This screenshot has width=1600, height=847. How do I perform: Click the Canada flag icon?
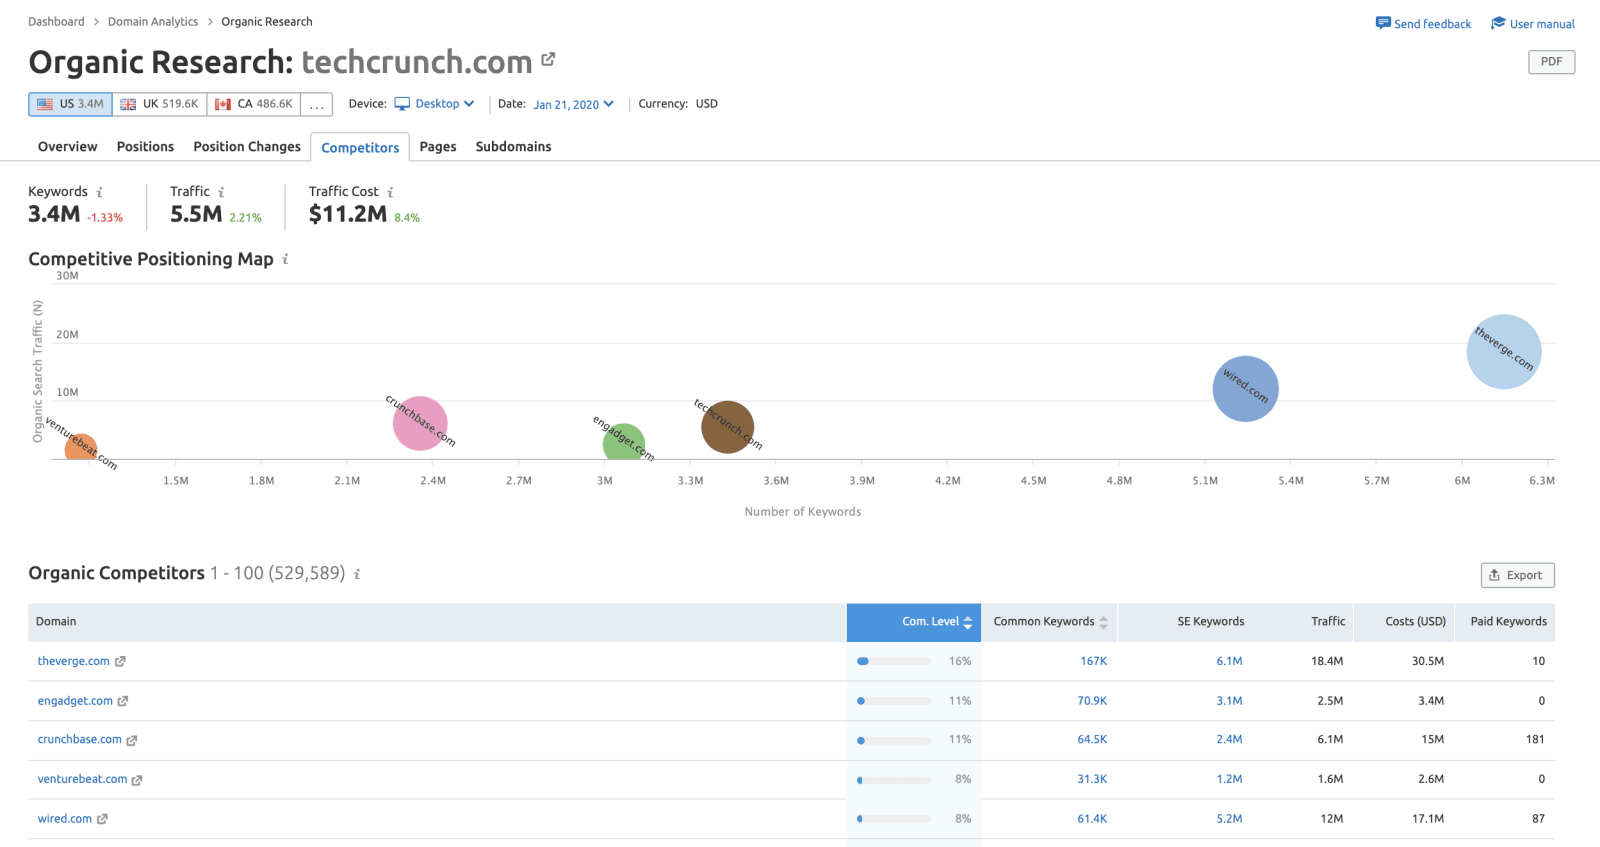pyautogui.click(x=223, y=104)
